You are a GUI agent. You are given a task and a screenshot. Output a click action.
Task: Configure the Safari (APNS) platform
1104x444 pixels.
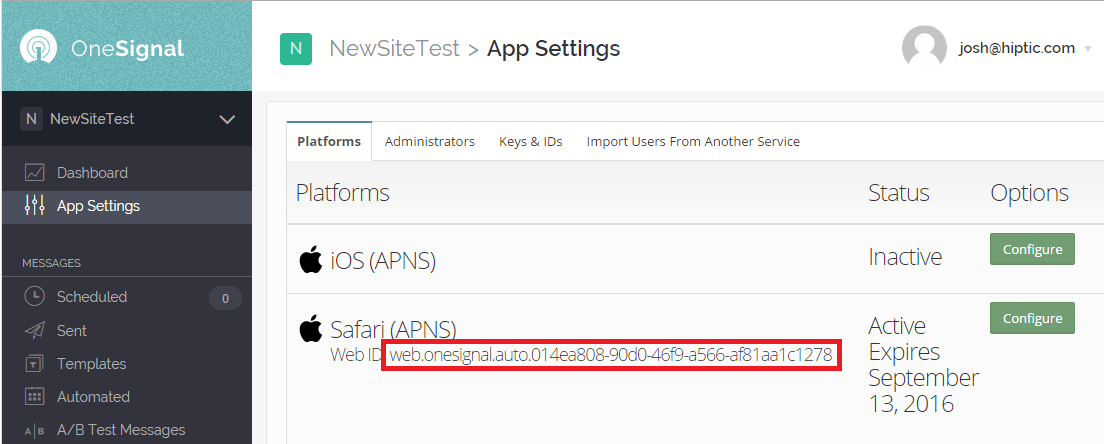pyautogui.click(x=1032, y=318)
